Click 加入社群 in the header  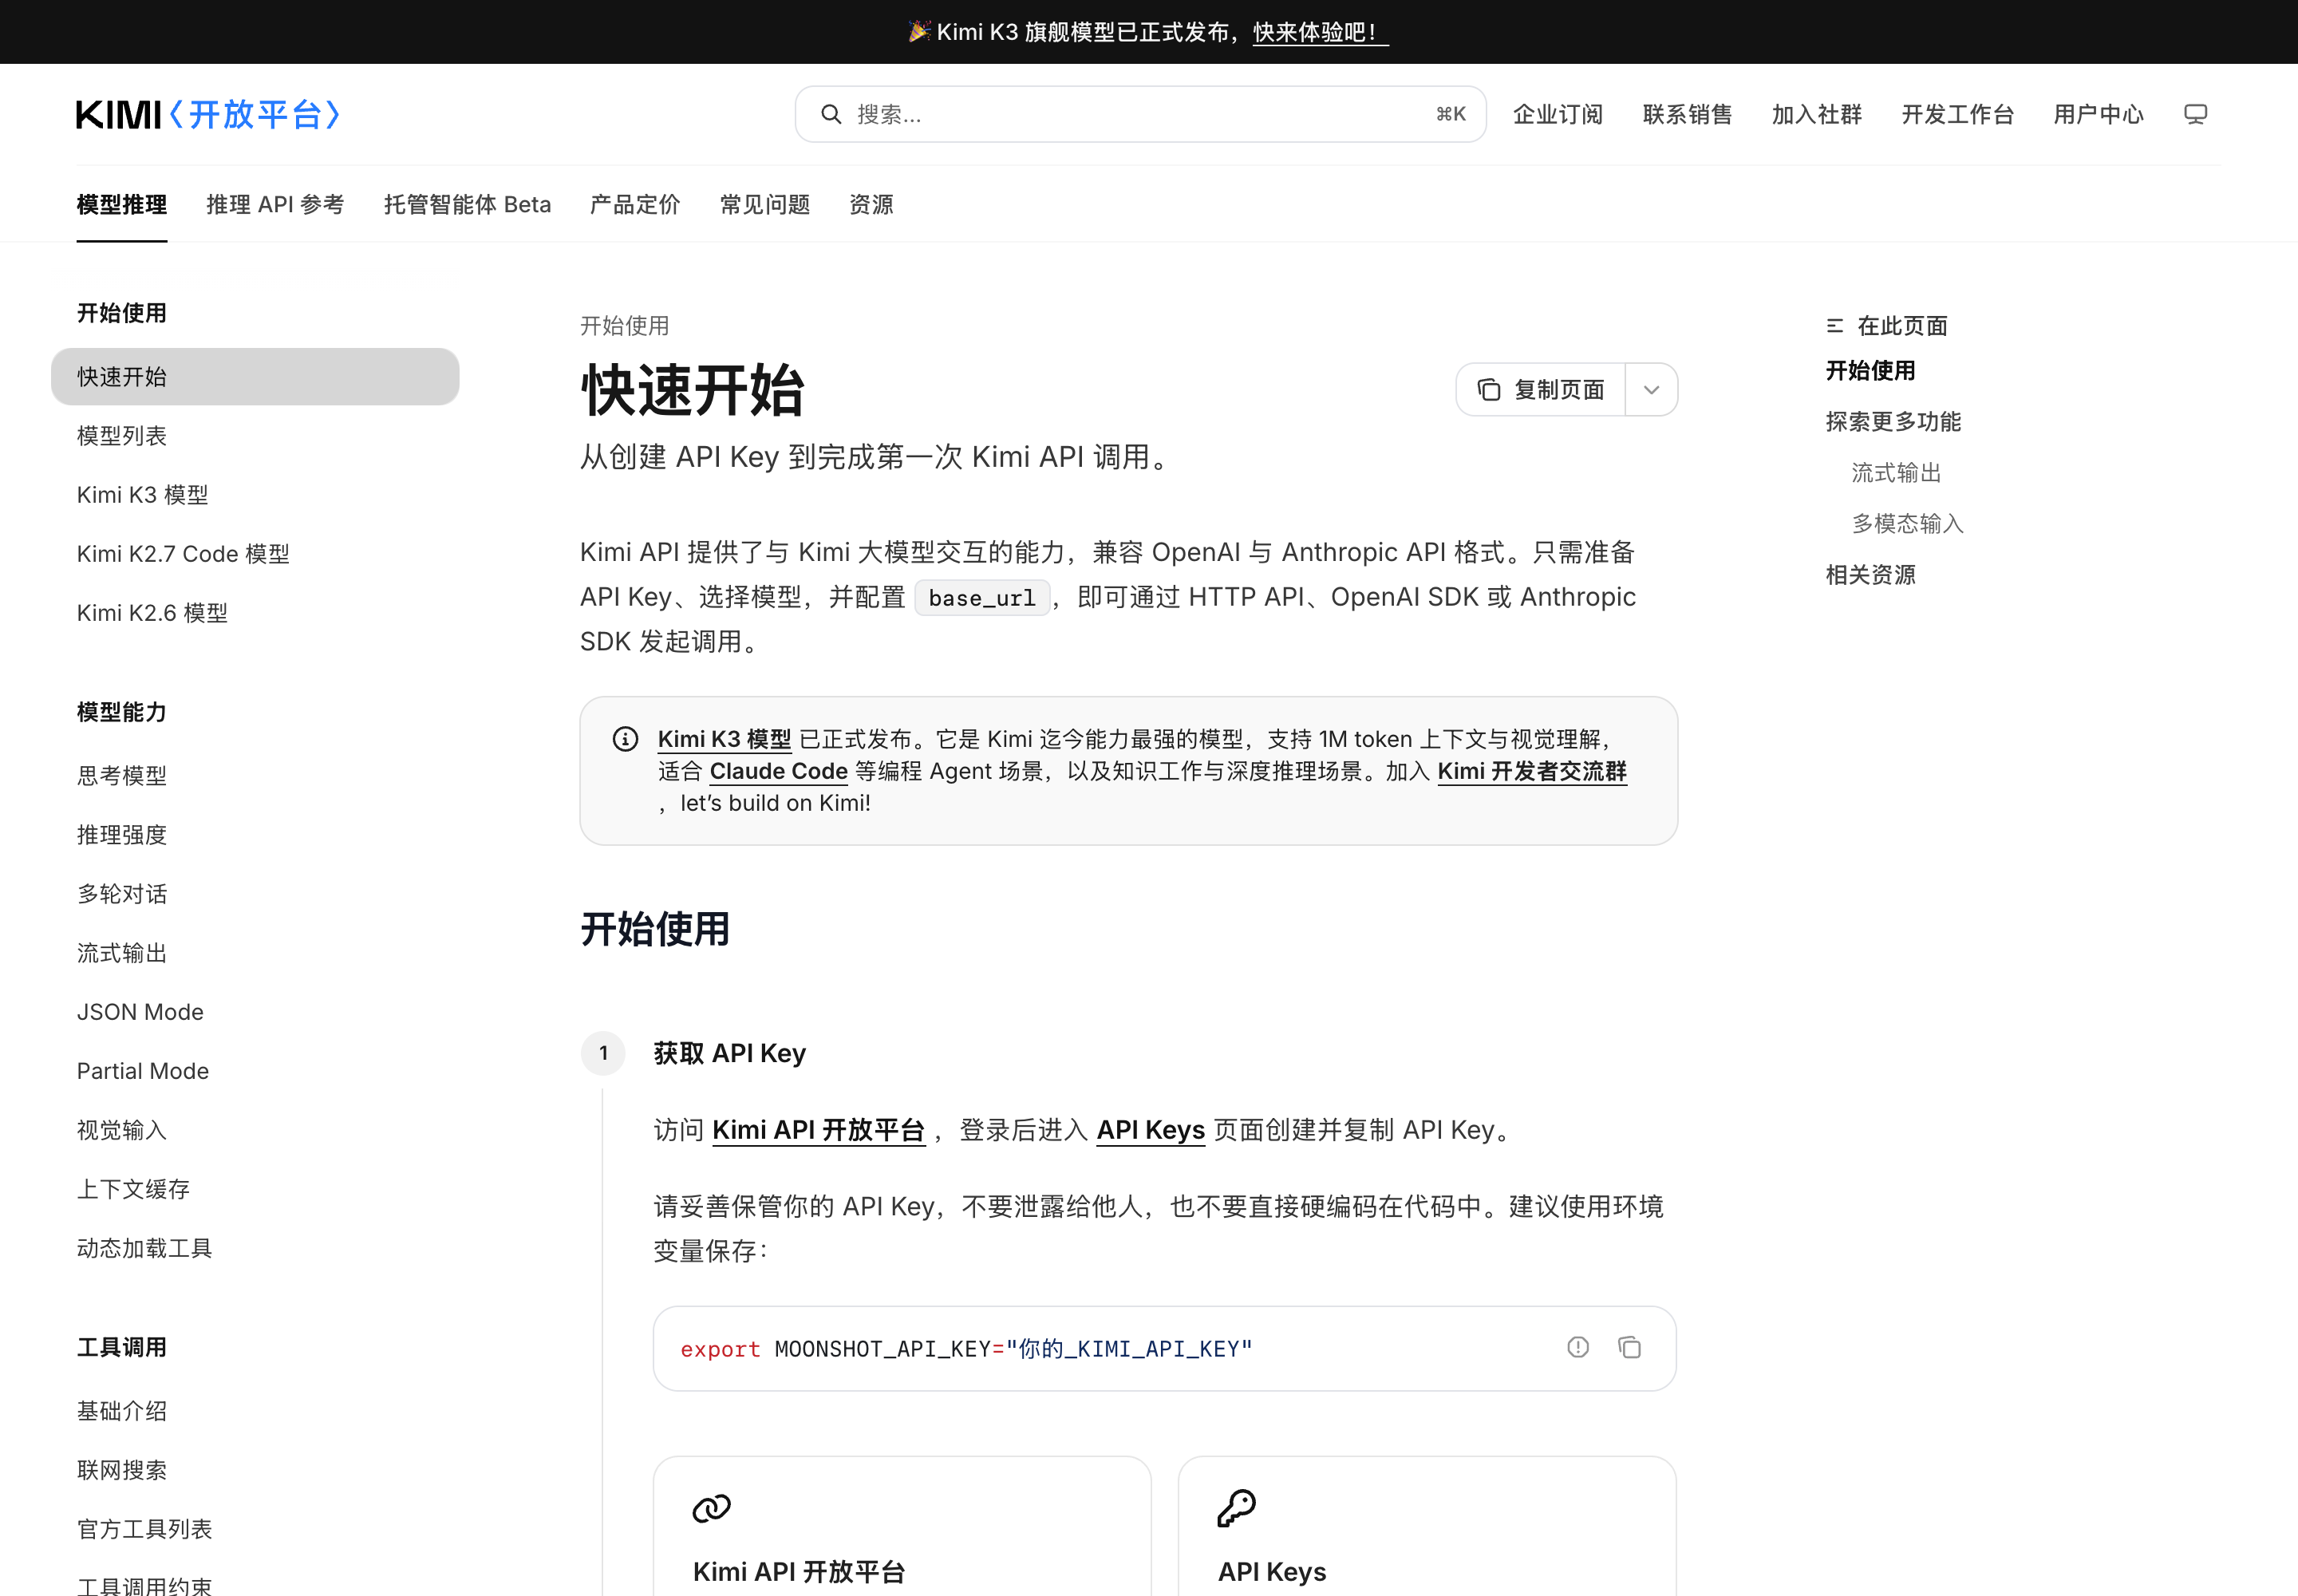(1817, 114)
